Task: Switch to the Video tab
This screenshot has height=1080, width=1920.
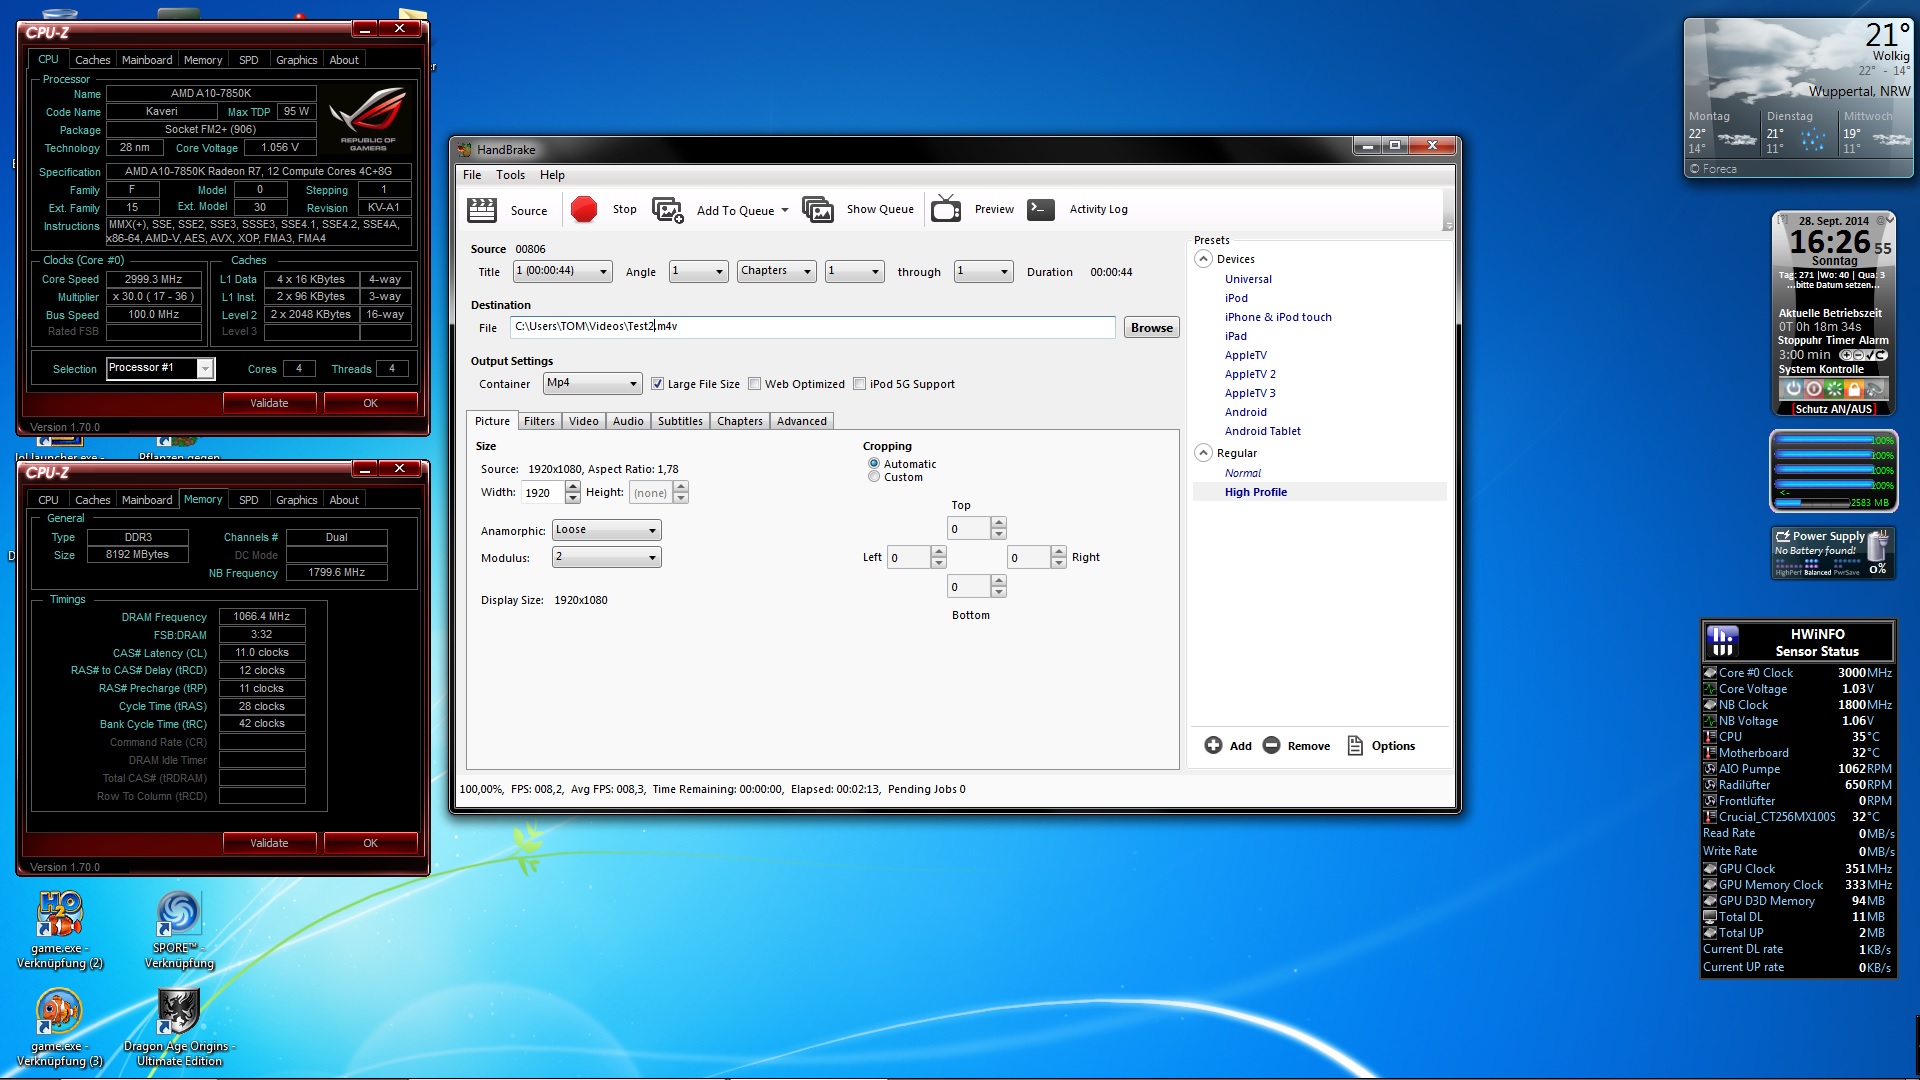Action: tap(583, 421)
